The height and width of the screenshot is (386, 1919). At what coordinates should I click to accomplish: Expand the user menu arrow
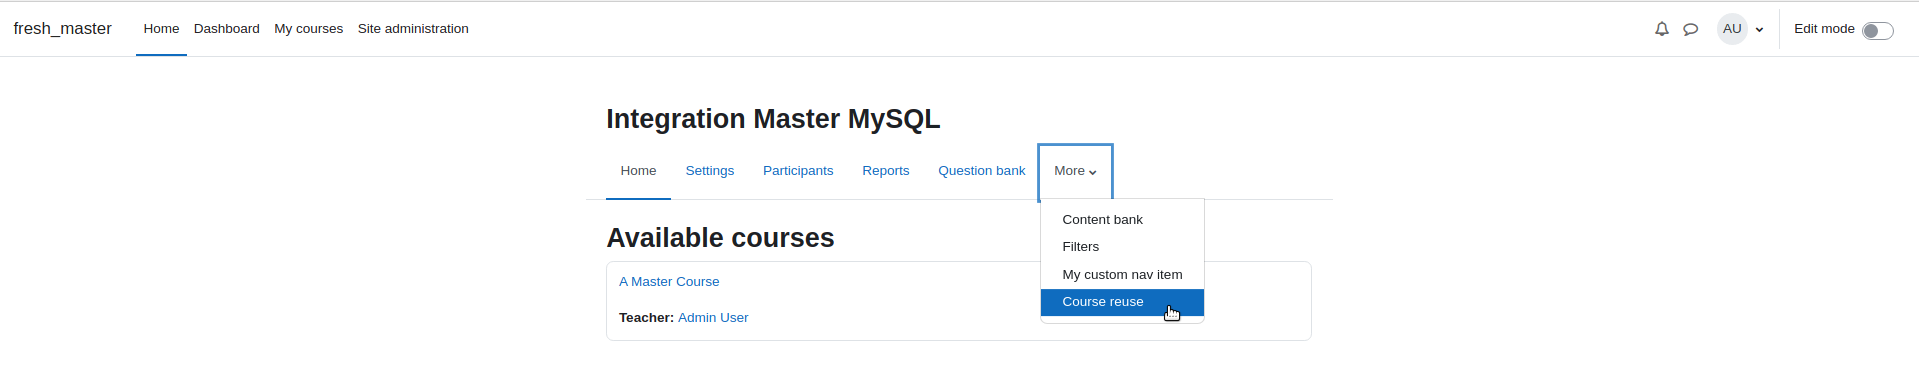(x=1759, y=30)
